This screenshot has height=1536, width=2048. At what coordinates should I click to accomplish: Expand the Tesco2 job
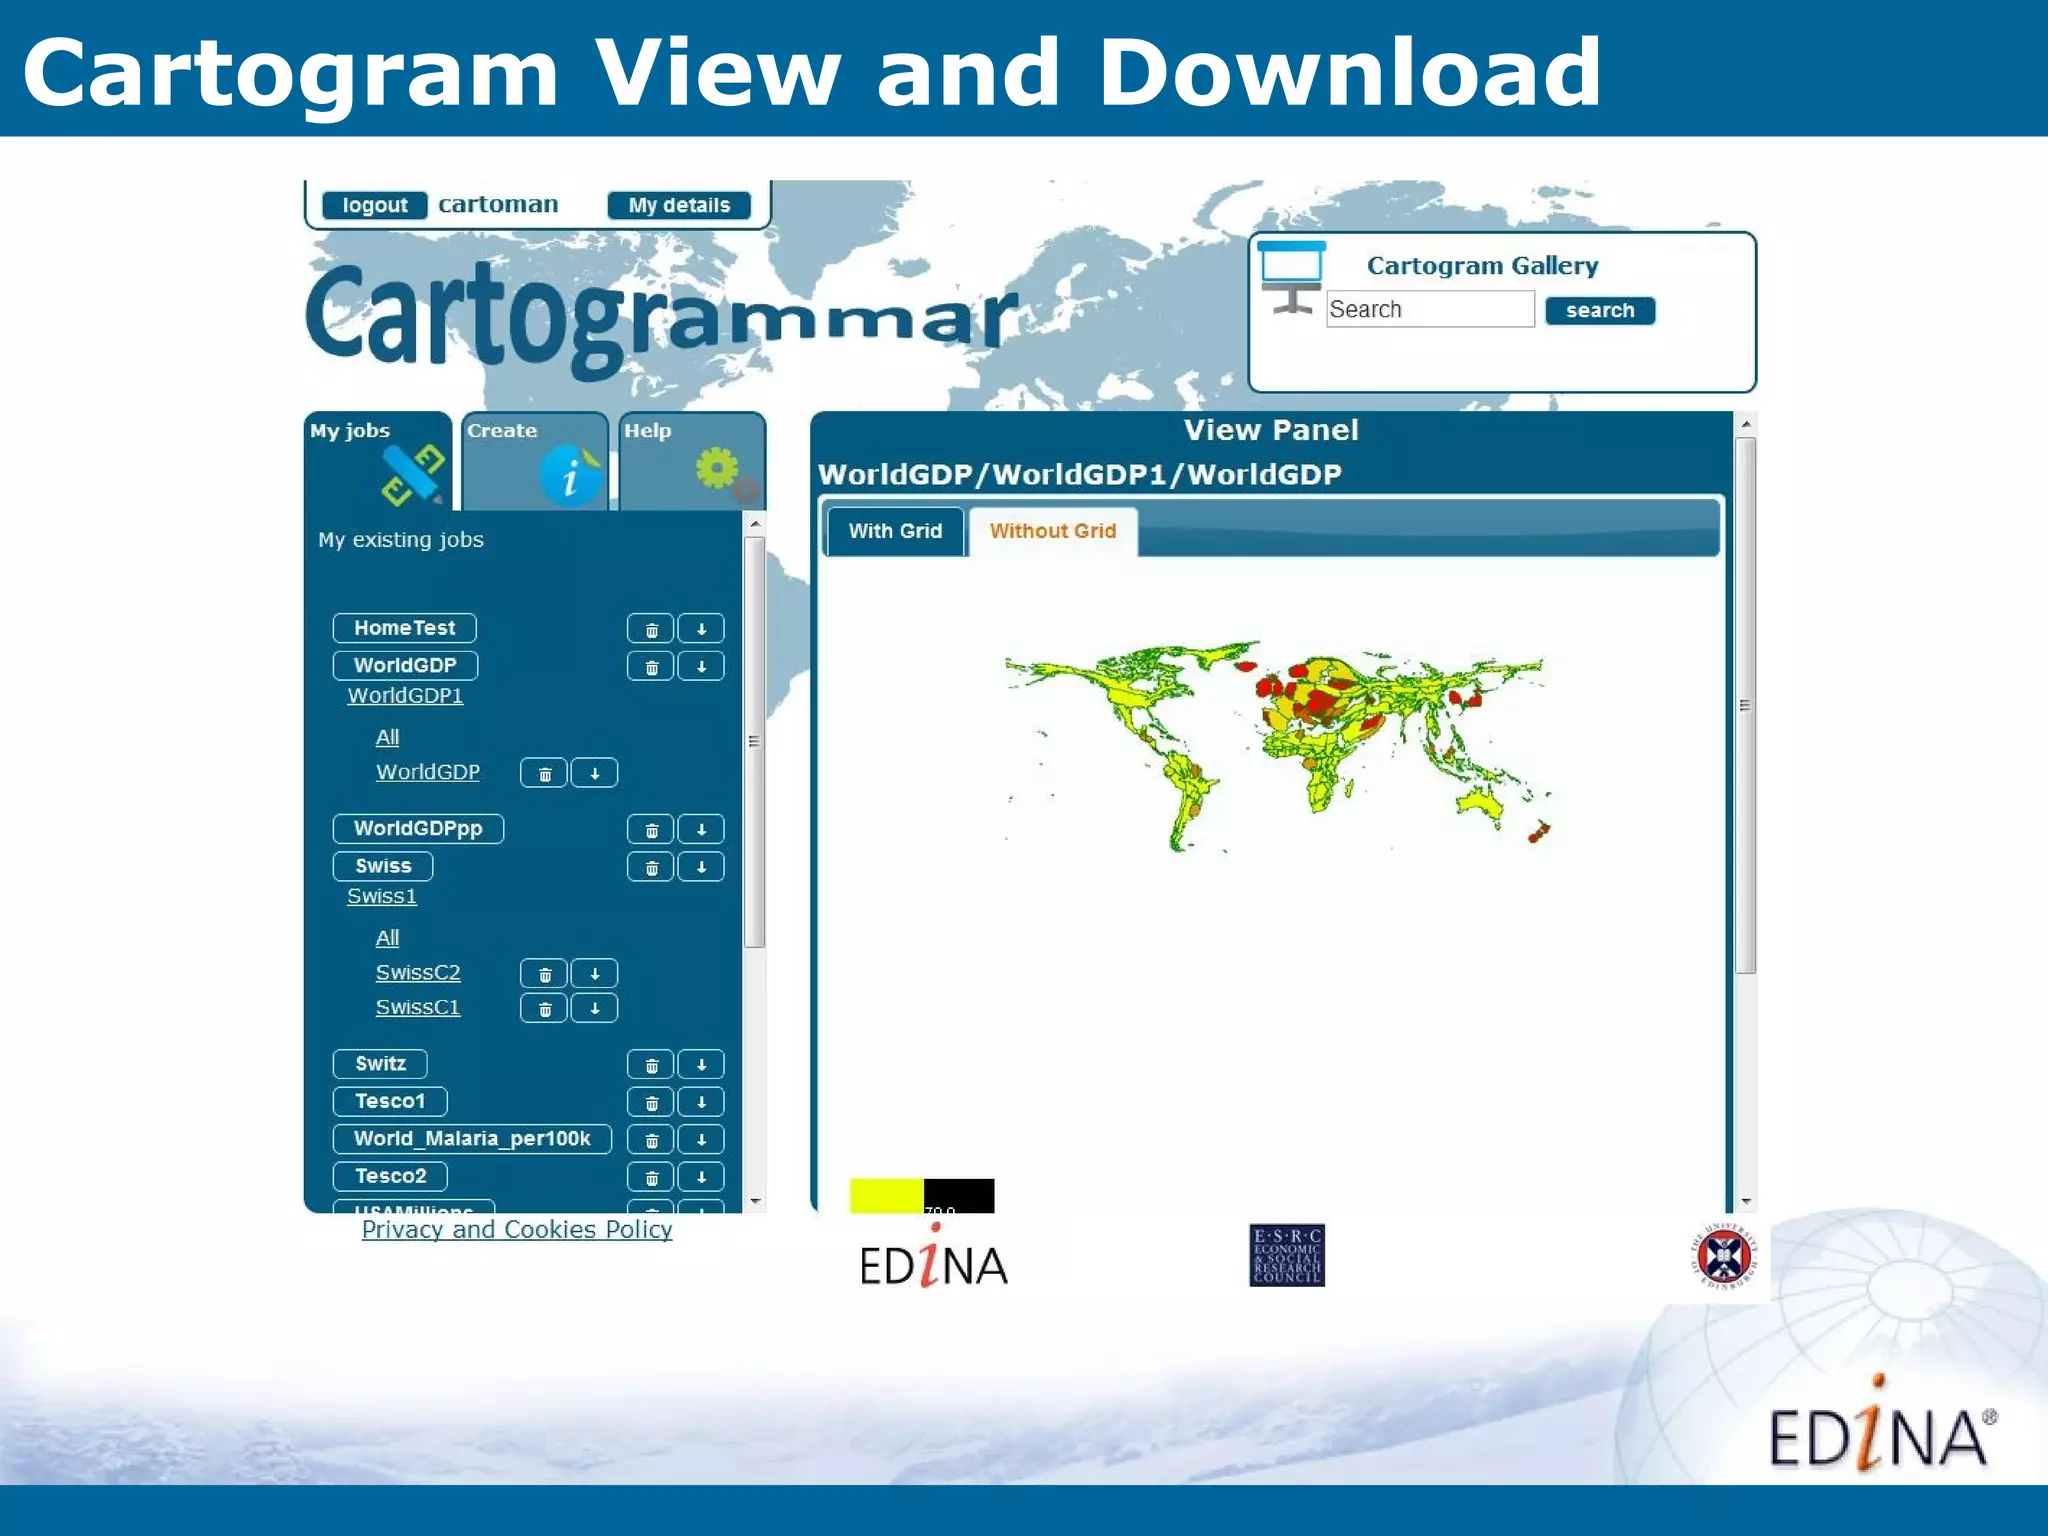390,1176
